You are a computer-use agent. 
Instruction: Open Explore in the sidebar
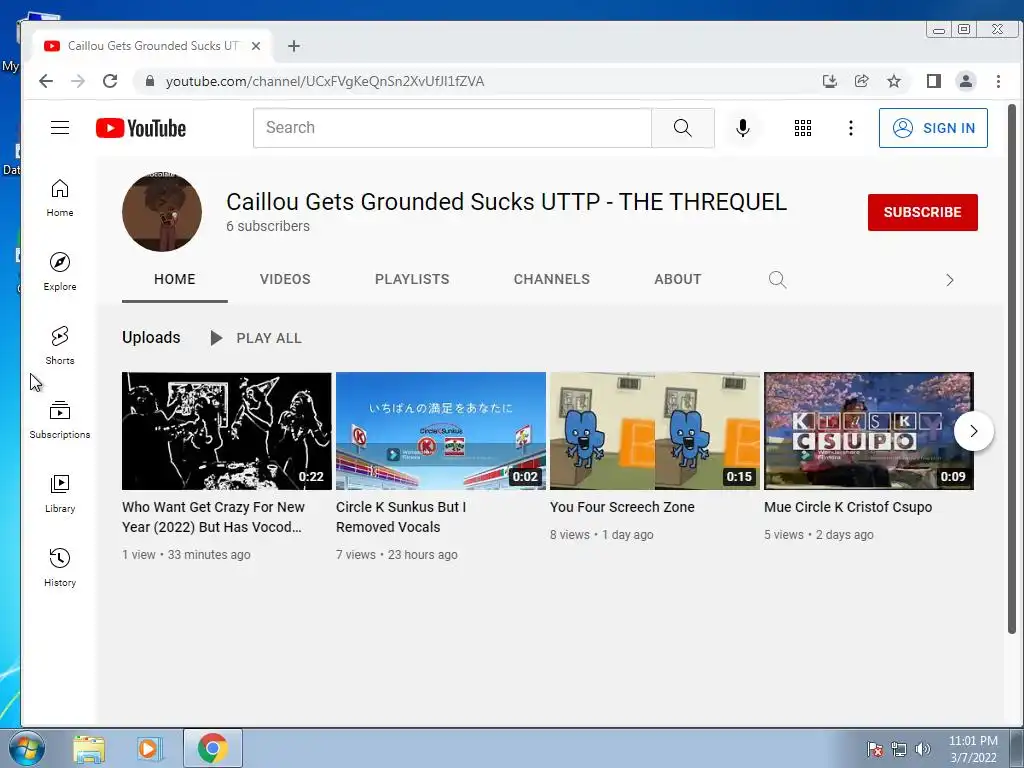coord(60,272)
